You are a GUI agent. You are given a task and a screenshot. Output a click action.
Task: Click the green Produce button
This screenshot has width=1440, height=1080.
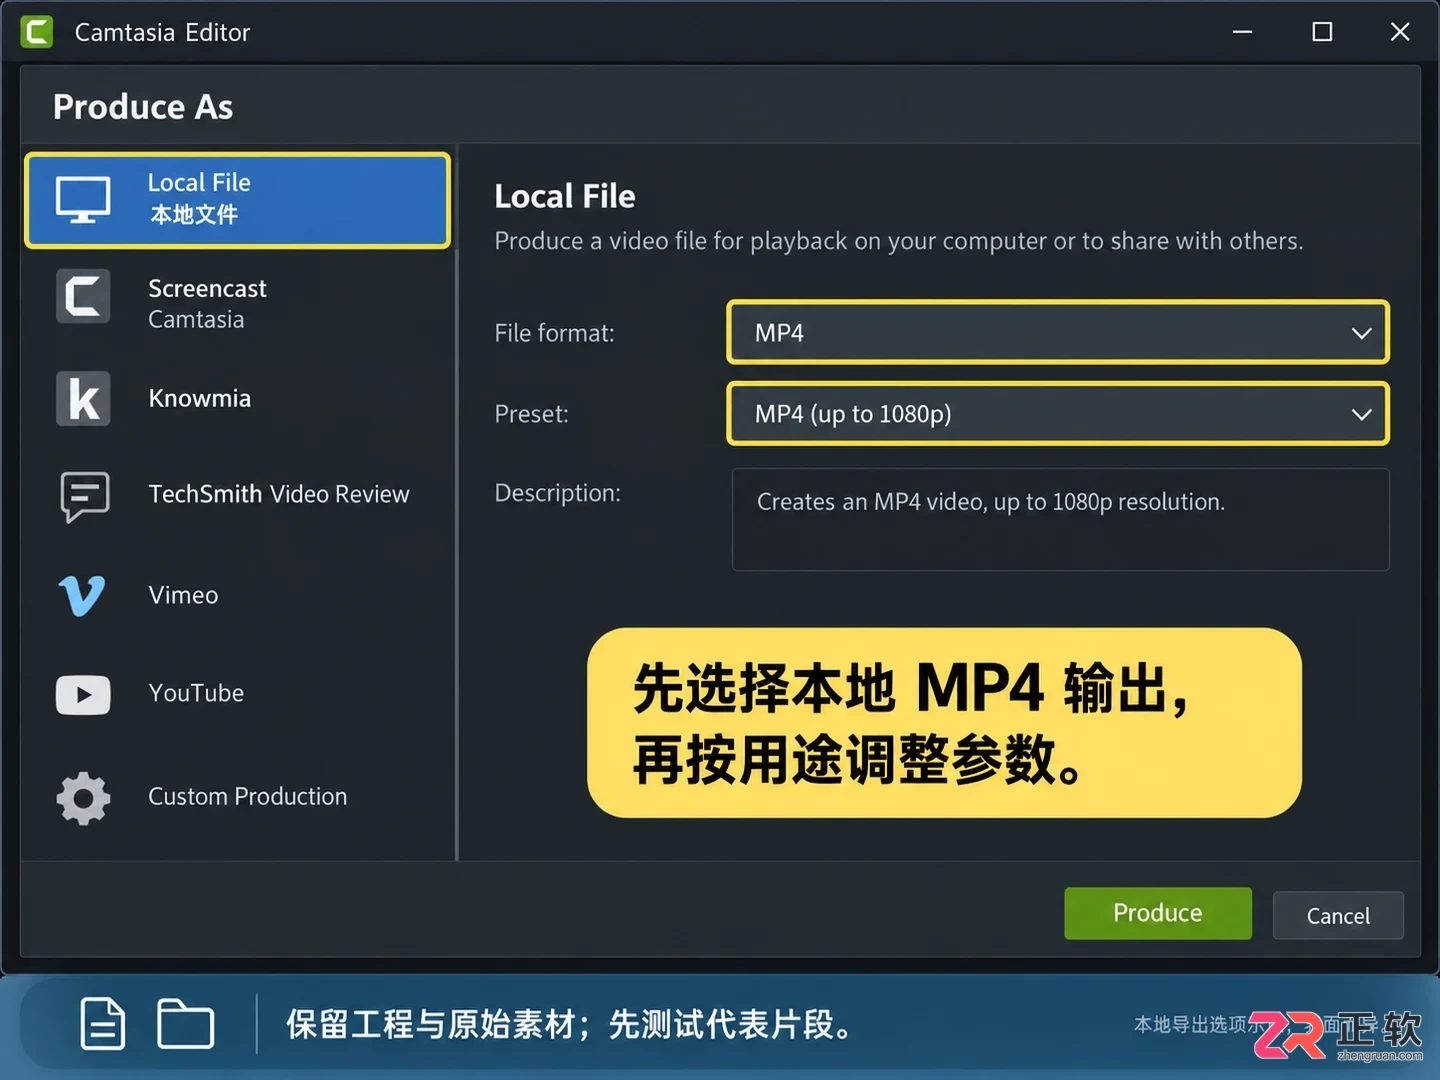tap(1158, 913)
